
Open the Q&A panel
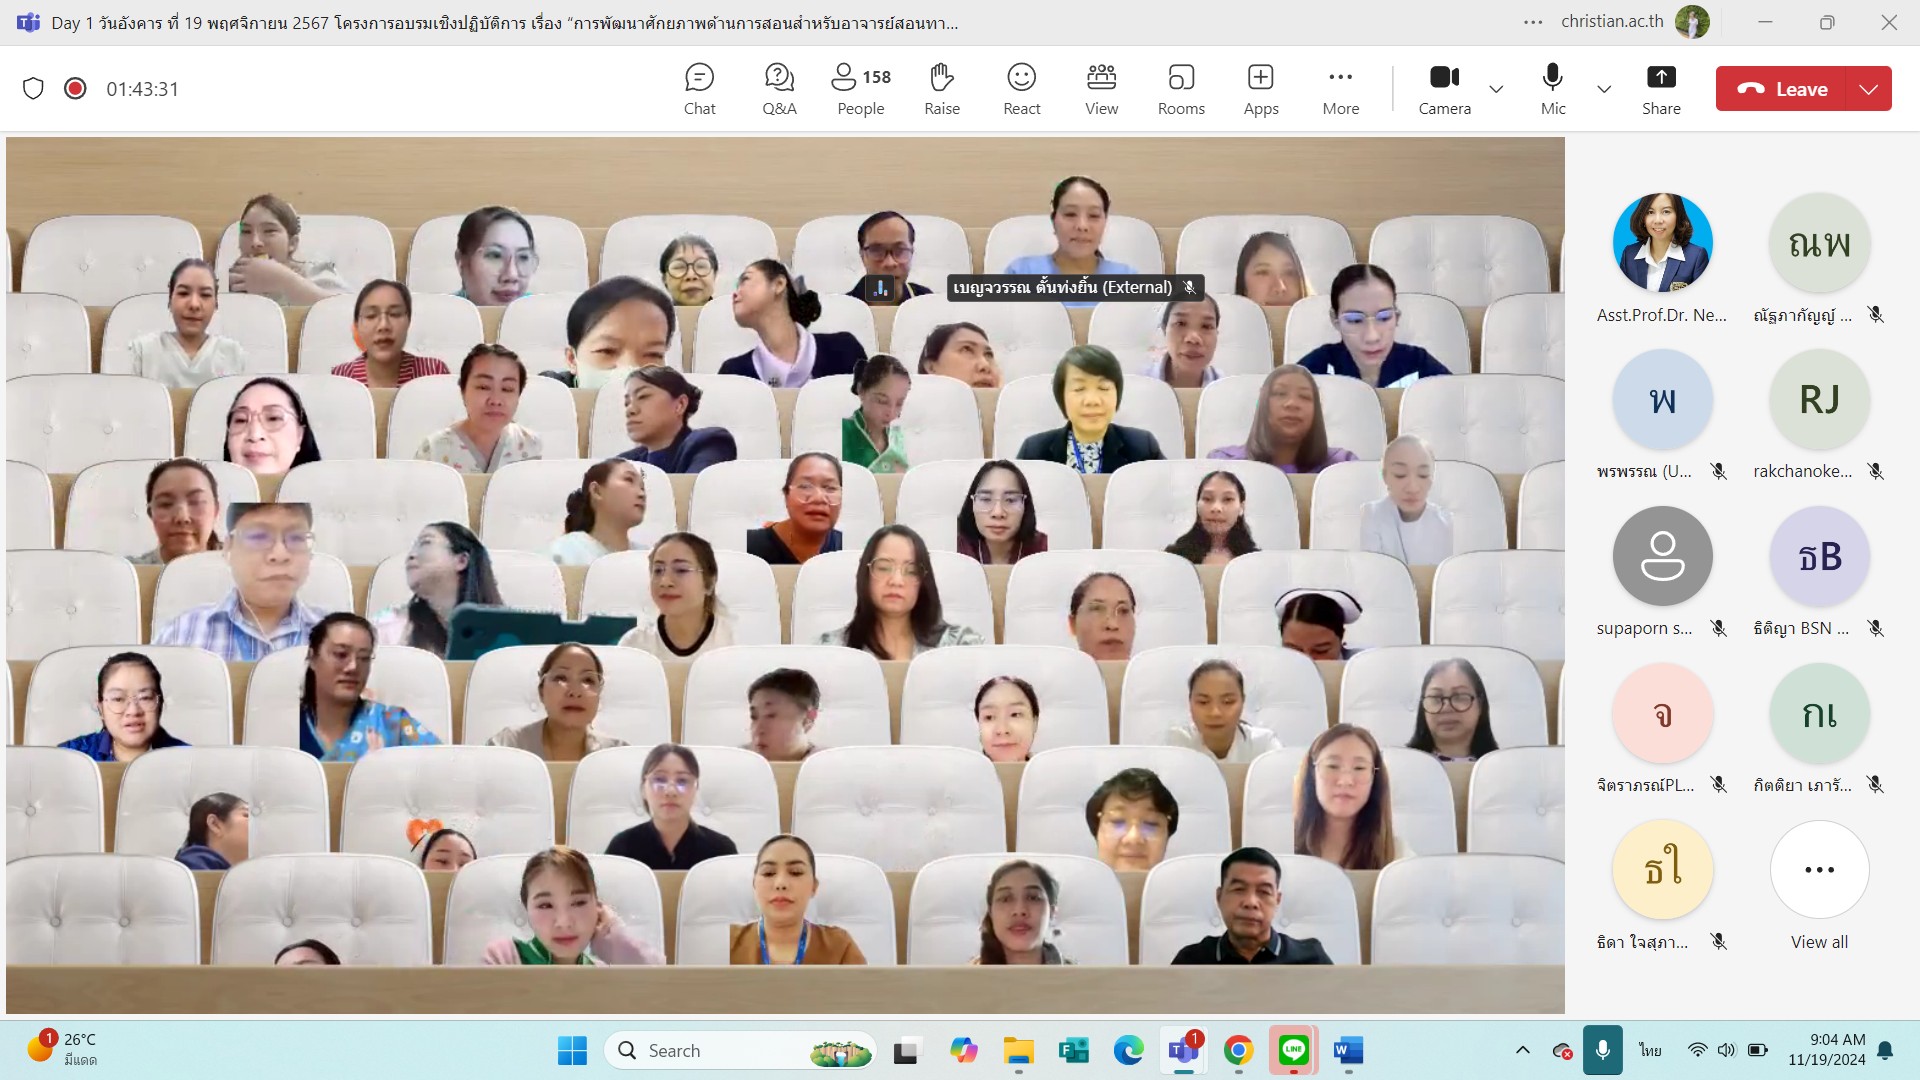[x=779, y=89]
